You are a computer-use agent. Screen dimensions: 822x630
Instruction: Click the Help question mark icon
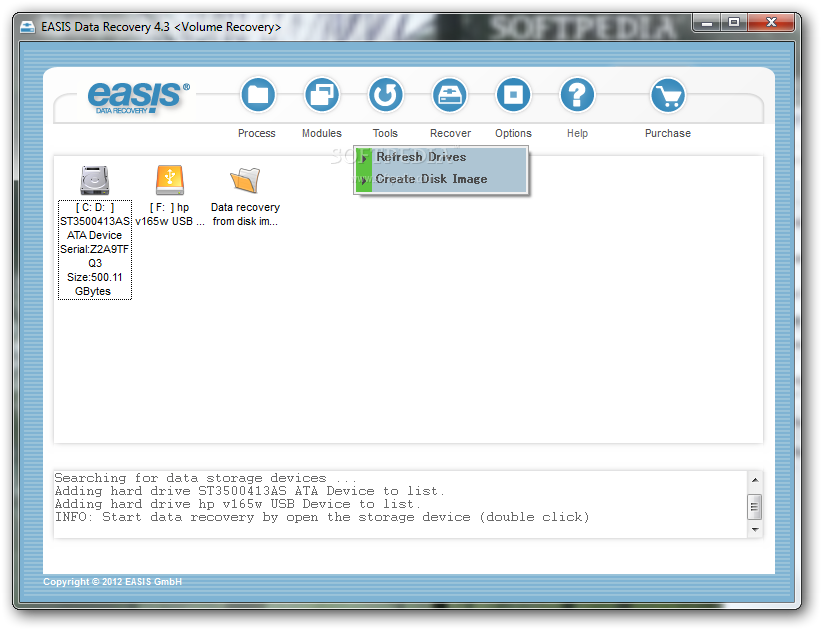[x=577, y=95]
